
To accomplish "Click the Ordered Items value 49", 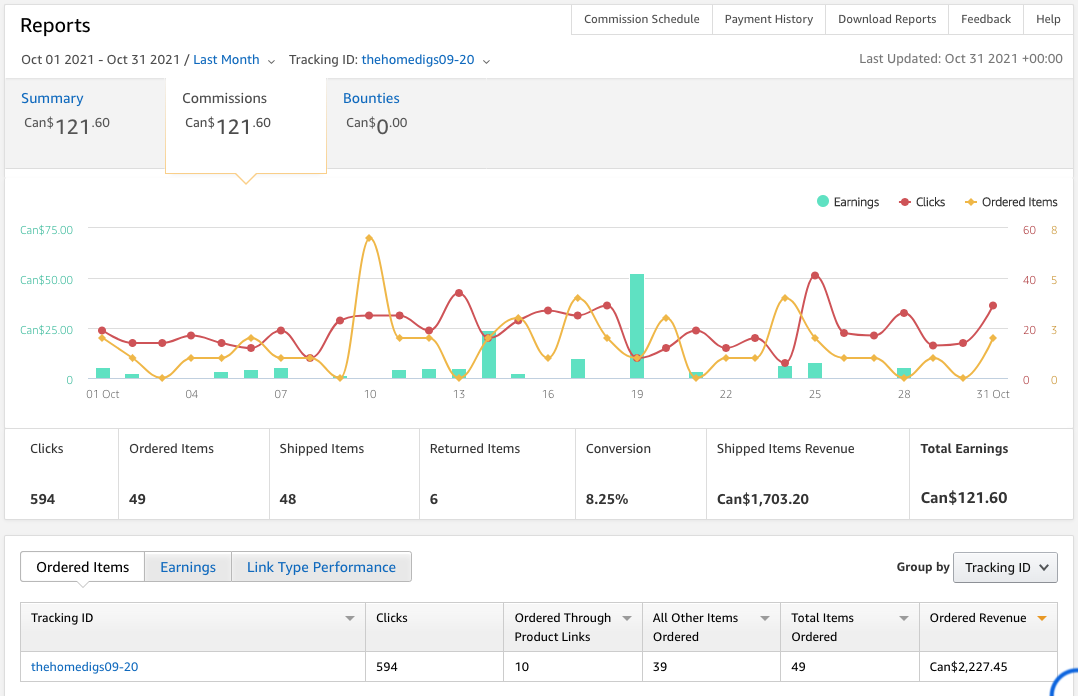I will (x=138, y=499).
